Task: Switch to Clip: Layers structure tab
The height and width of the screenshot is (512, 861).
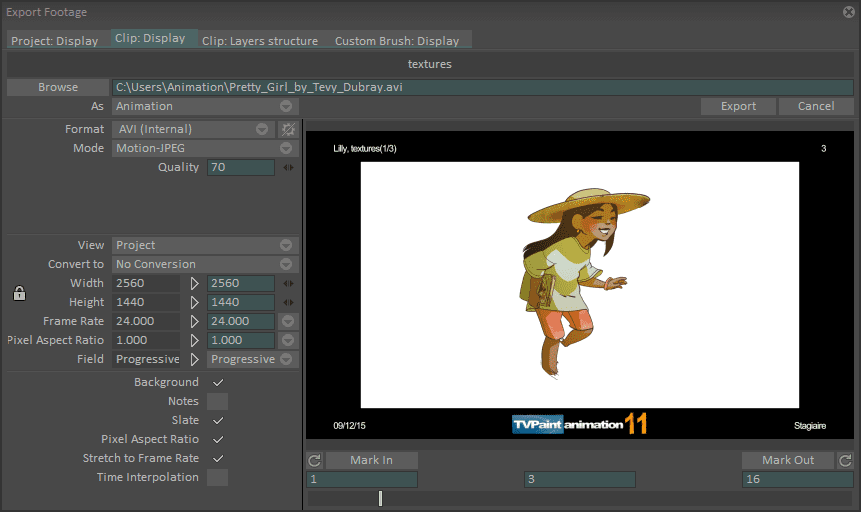Action: (260, 41)
